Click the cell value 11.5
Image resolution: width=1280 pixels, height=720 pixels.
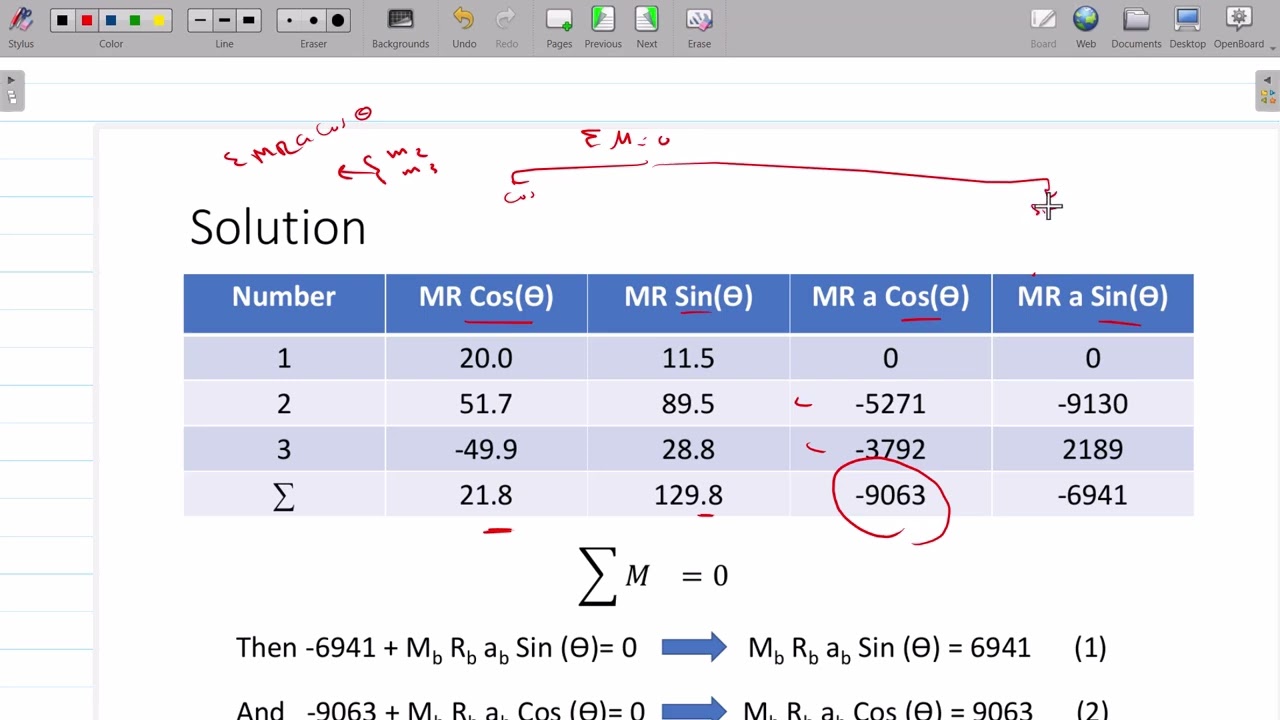(688, 358)
